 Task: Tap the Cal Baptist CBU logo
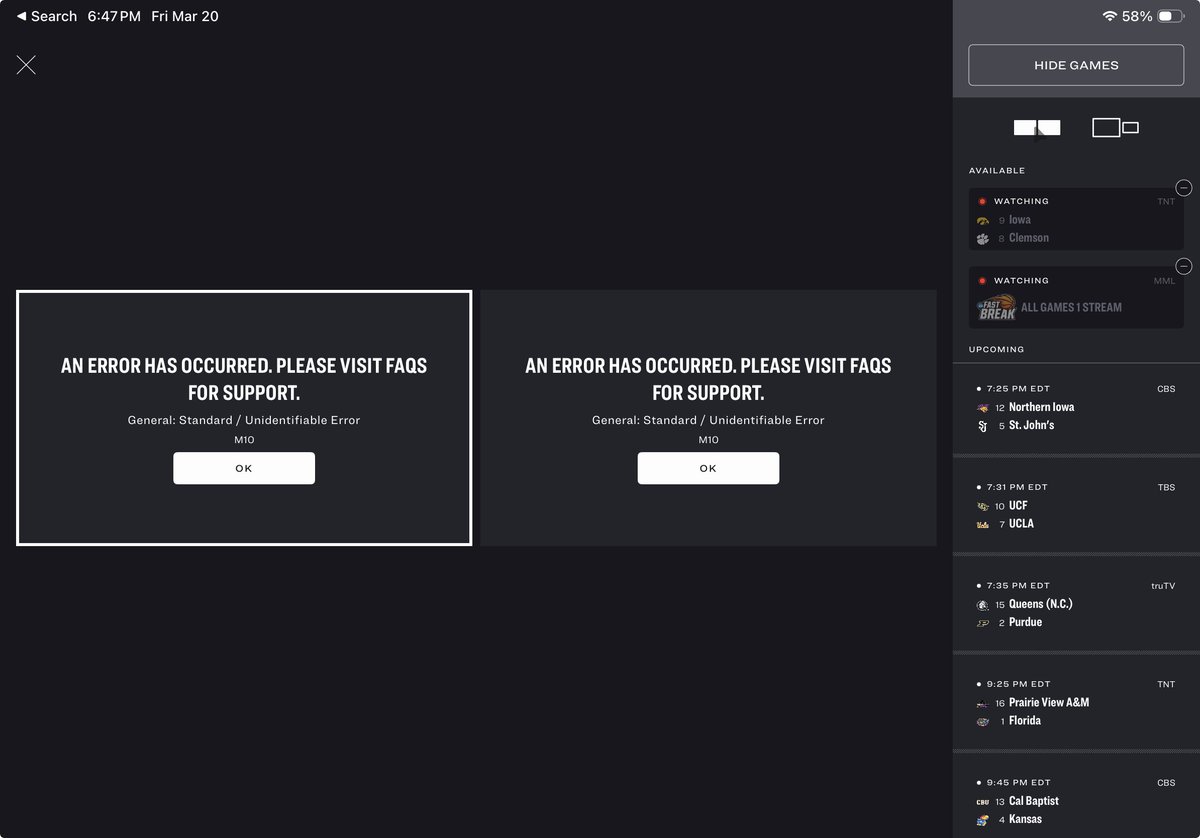(982, 802)
